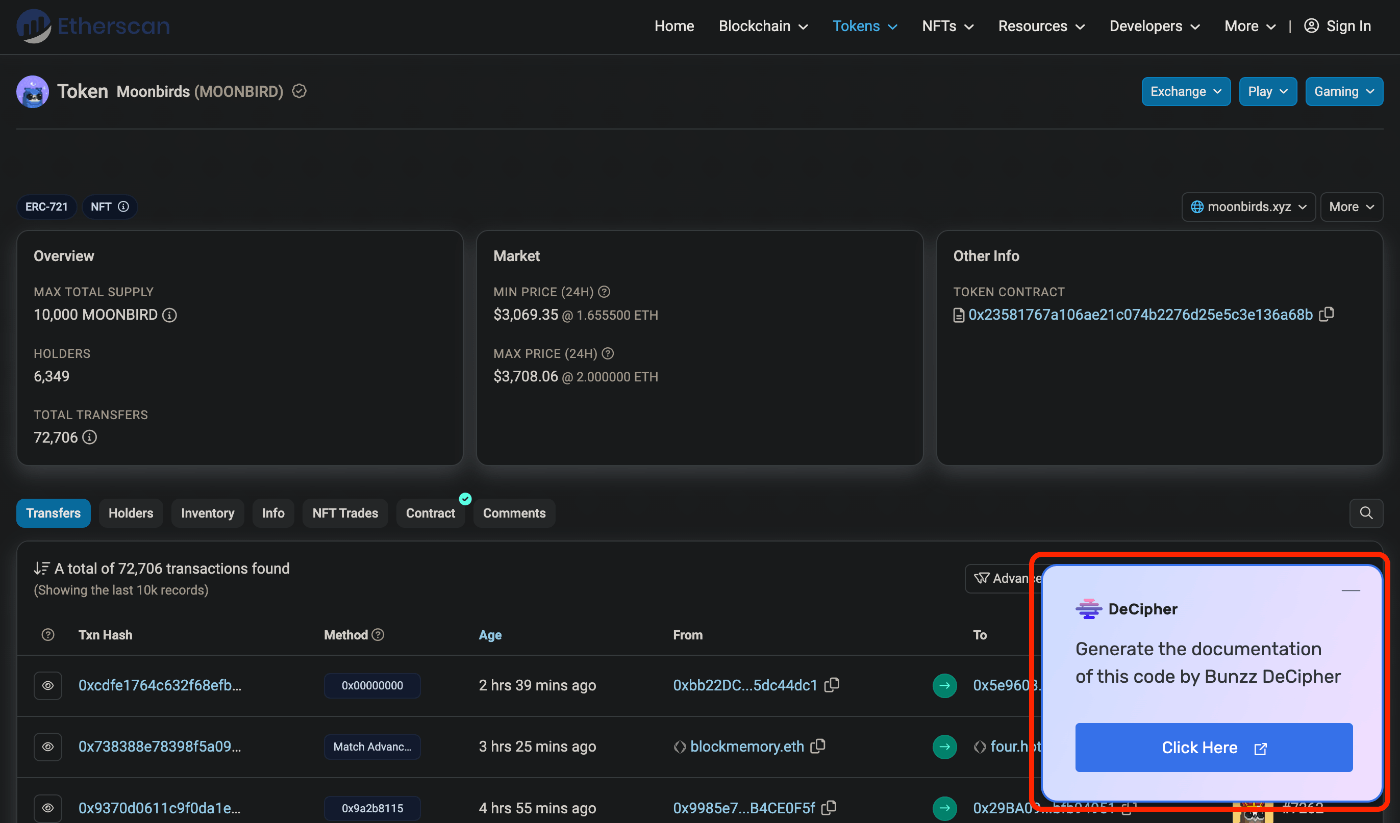Click the 0x9a2b8115 method badge
This screenshot has height=823, width=1400.
tap(372, 808)
